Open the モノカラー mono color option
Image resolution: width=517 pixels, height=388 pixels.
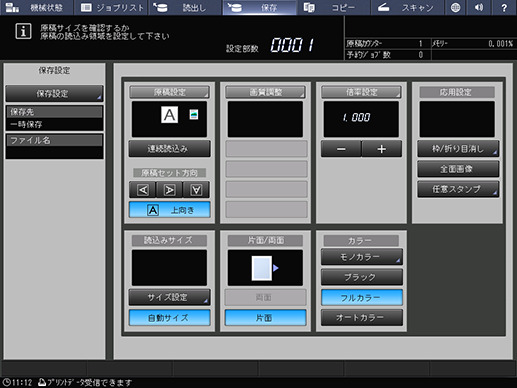click(362, 257)
